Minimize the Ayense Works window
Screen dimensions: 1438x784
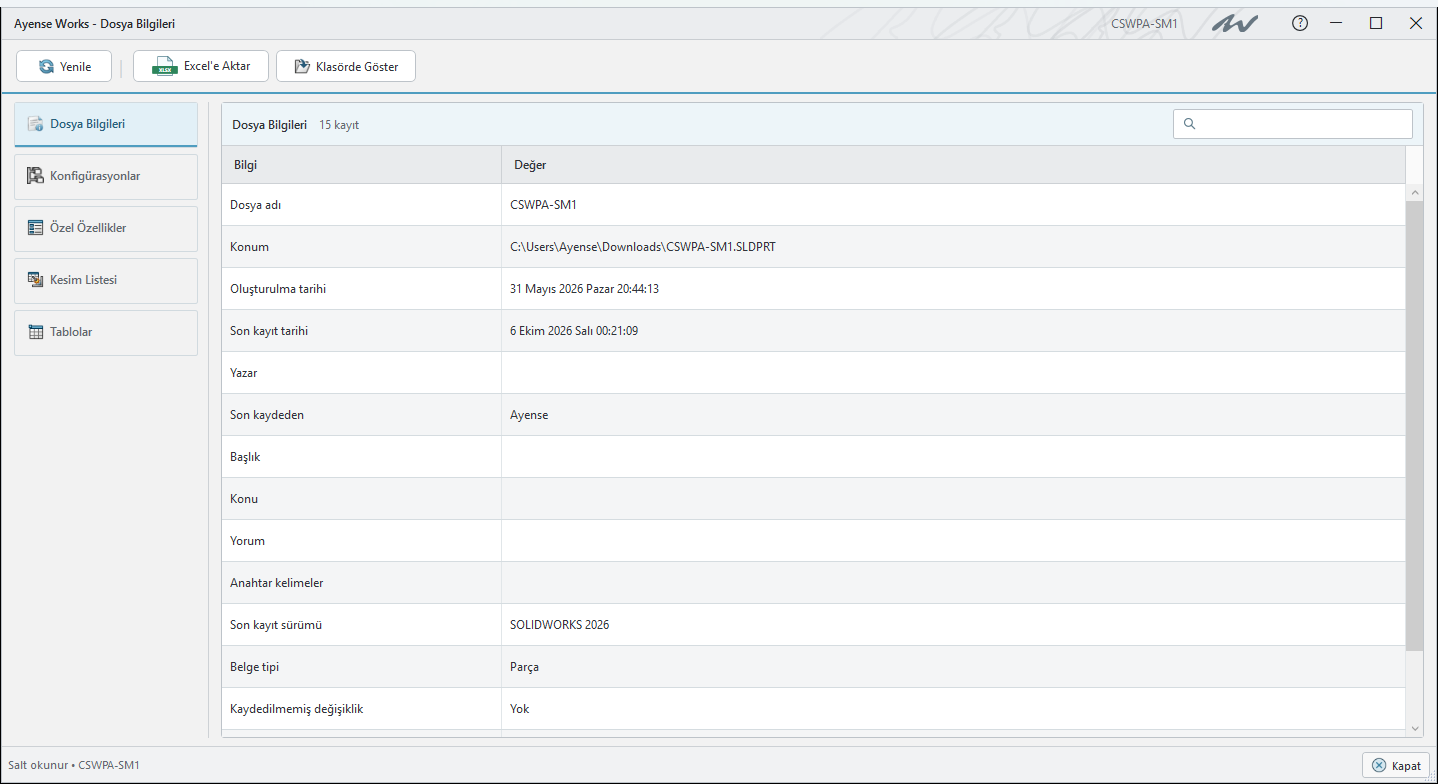[1337, 23]
